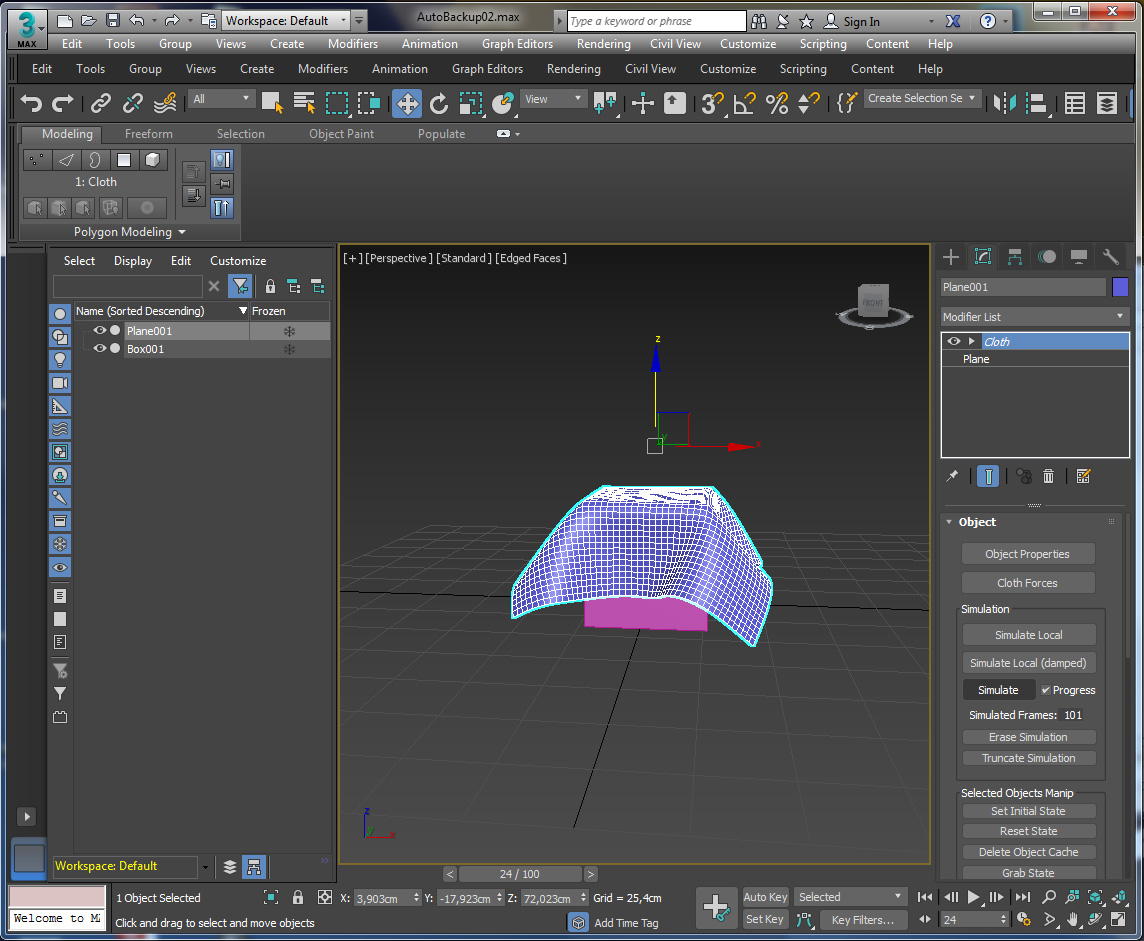Click the Erase Simulation button
This screenshot has width=1144, height=941.
[x=1028, y=737]
